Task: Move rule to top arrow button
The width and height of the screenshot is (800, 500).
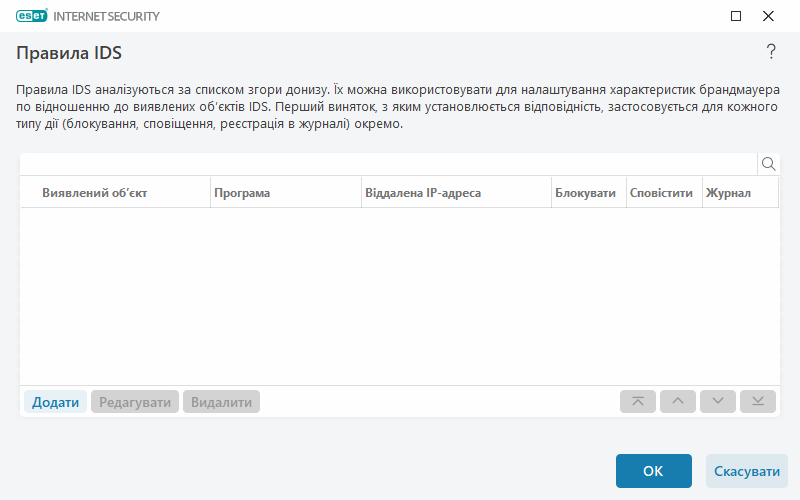Action: click(638, 402)
